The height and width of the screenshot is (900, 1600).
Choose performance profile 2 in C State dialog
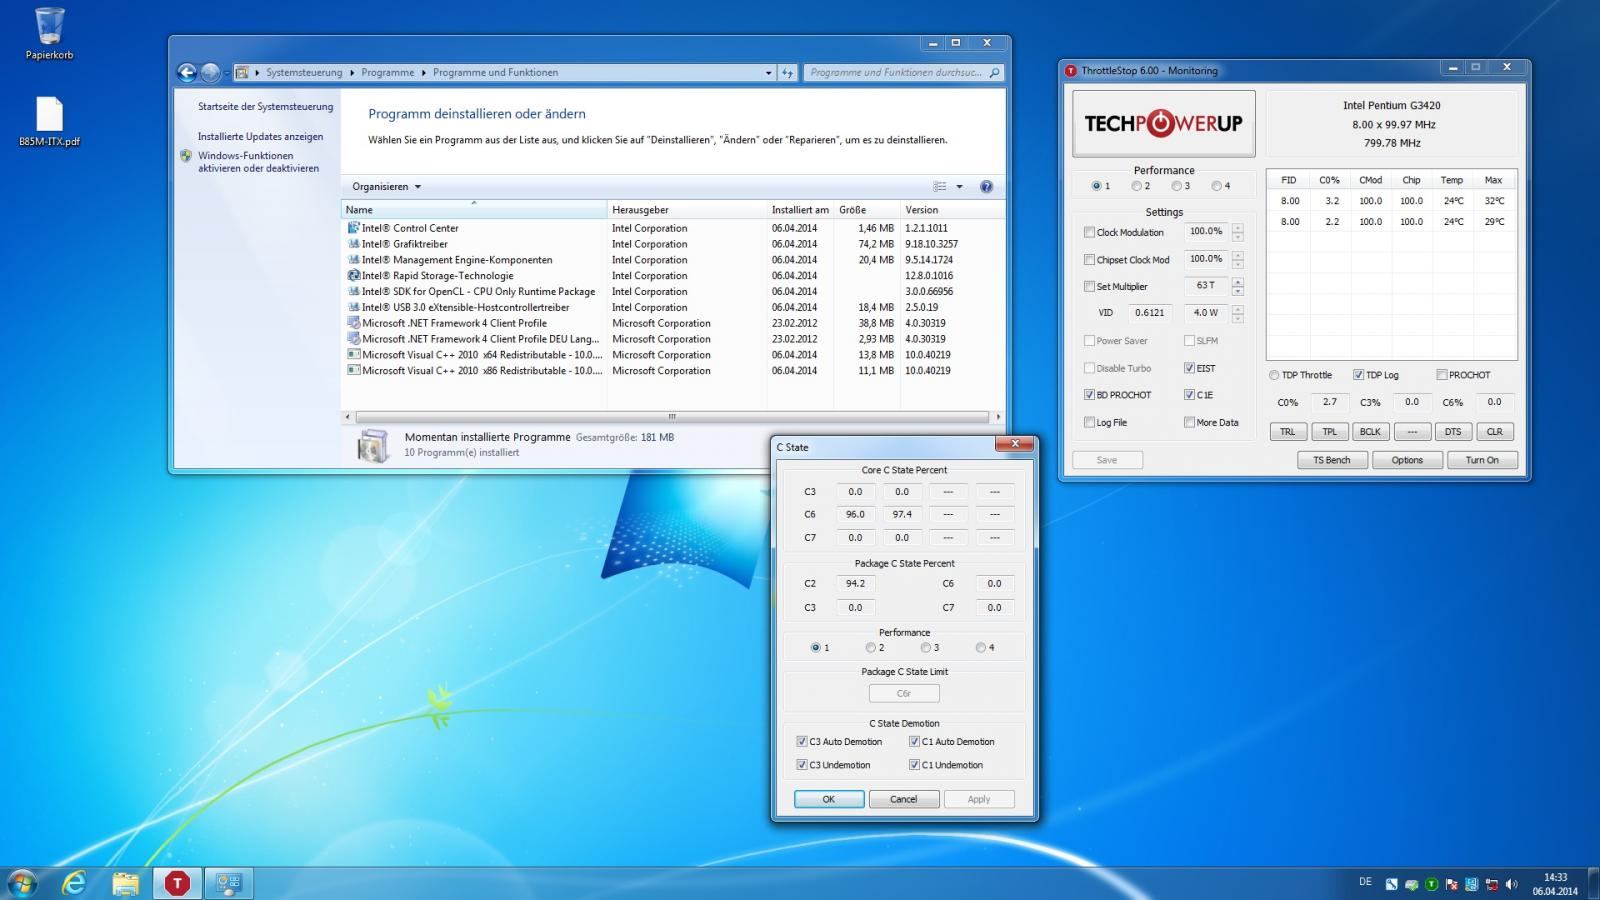pos(871,648)
